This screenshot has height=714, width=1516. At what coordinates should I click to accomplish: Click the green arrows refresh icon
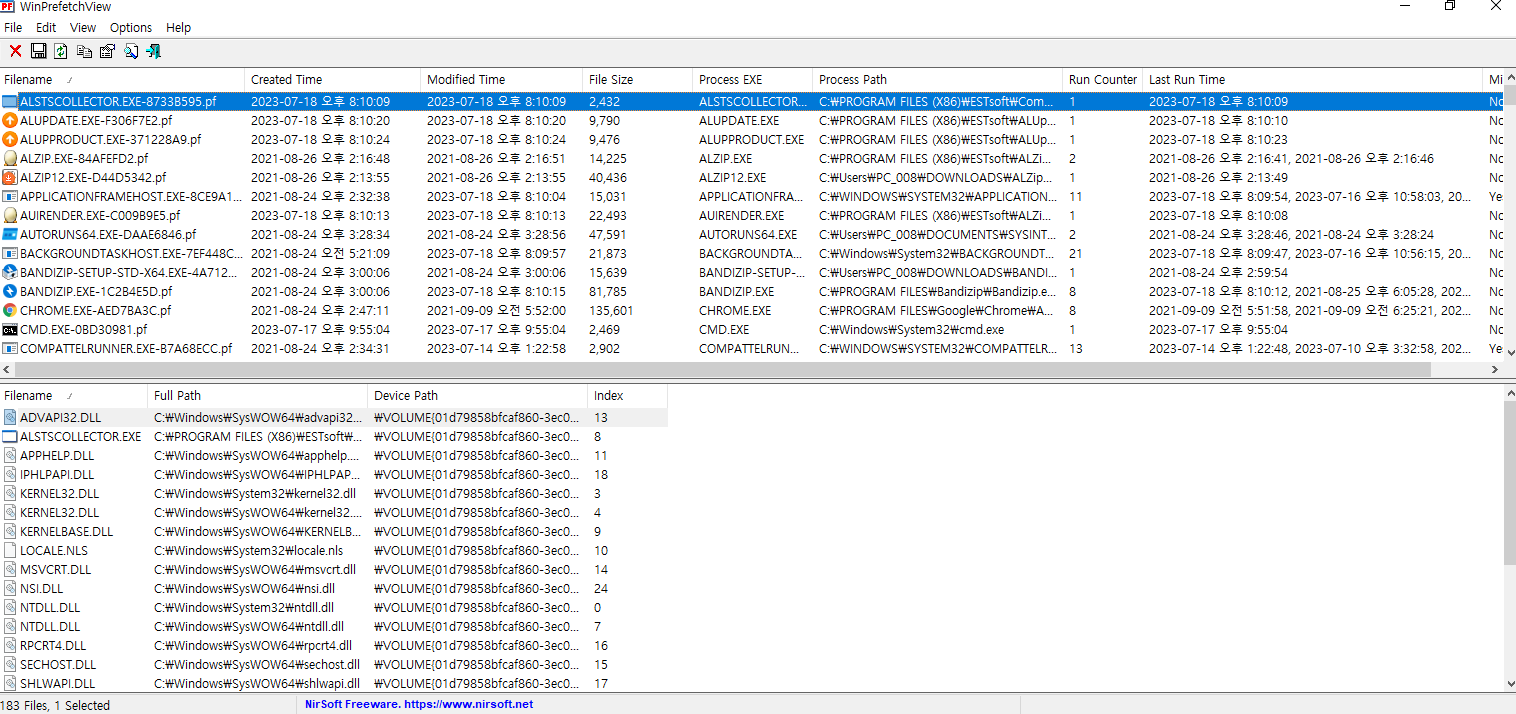pos(61,51)
